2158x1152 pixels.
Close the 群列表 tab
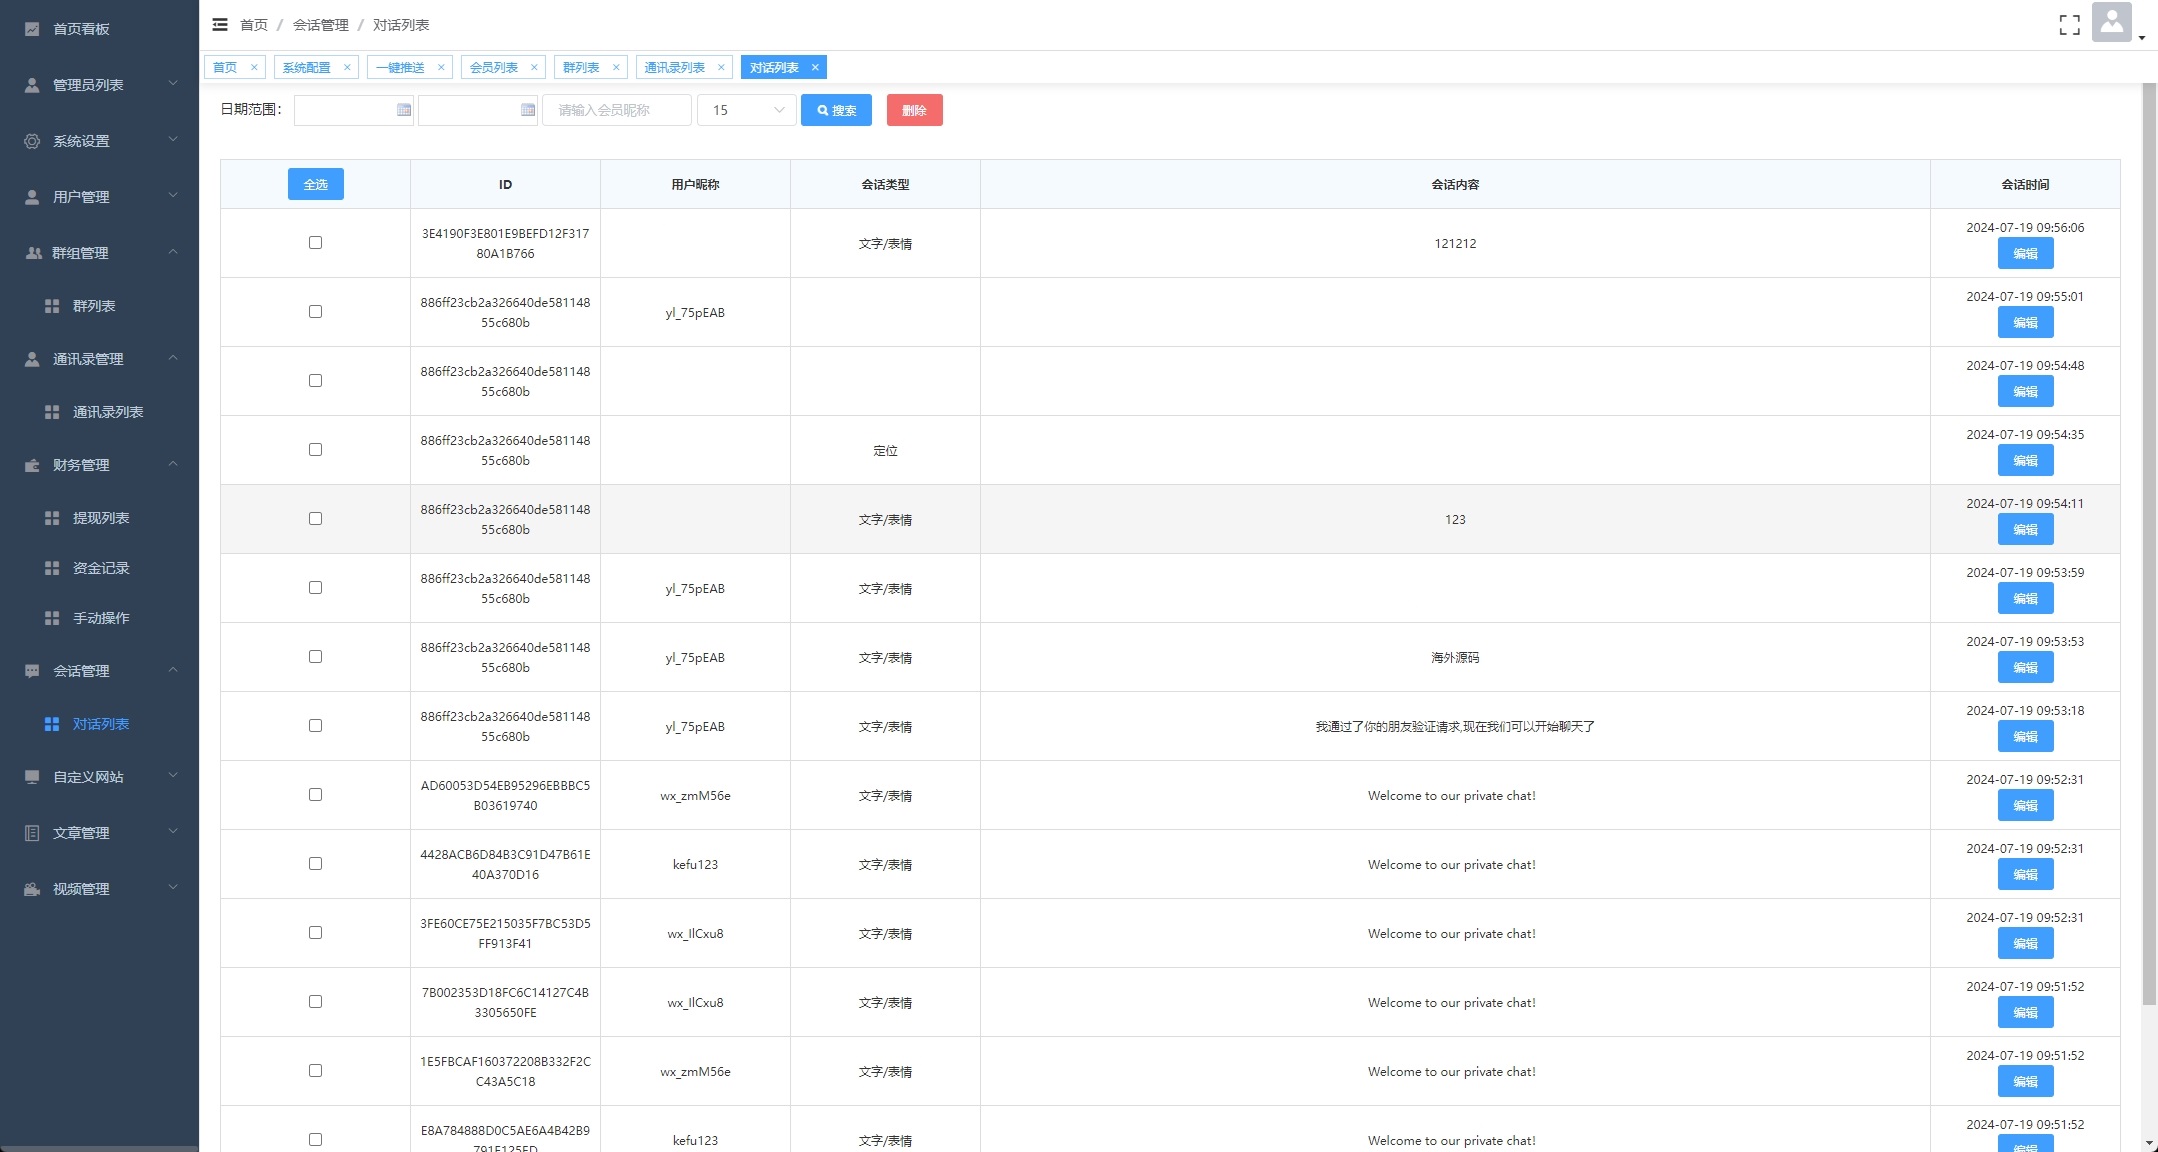tap(616, 68)
